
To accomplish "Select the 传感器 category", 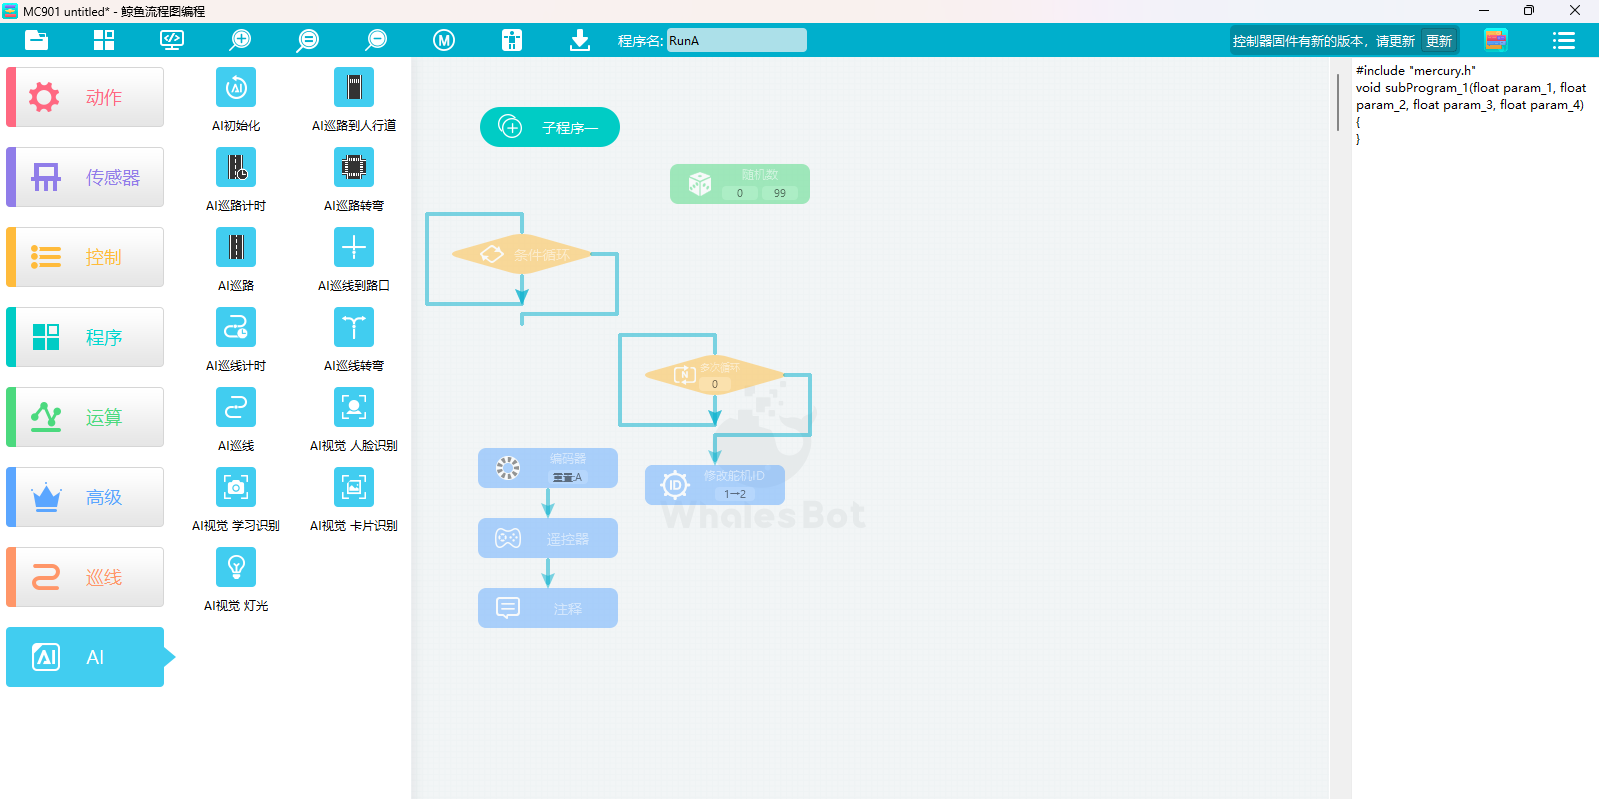I will [x=85, y=177].
